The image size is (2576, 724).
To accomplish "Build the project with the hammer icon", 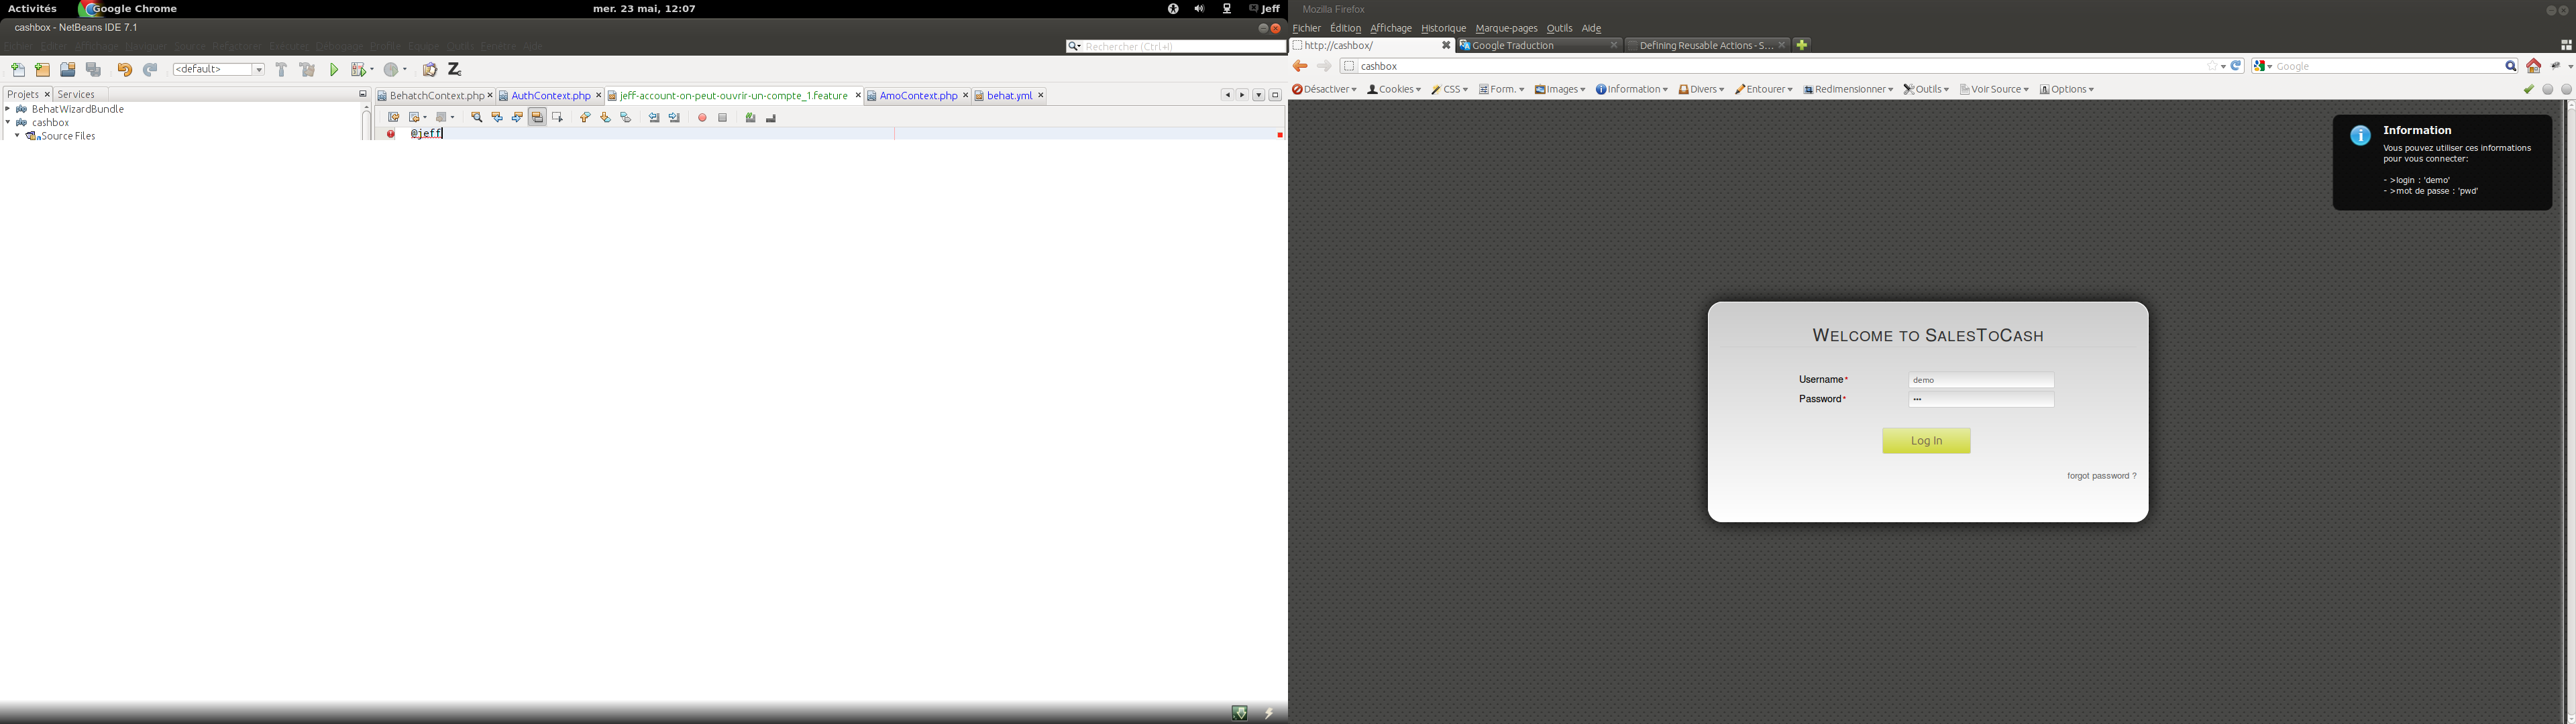I will [x=281, y=70].
